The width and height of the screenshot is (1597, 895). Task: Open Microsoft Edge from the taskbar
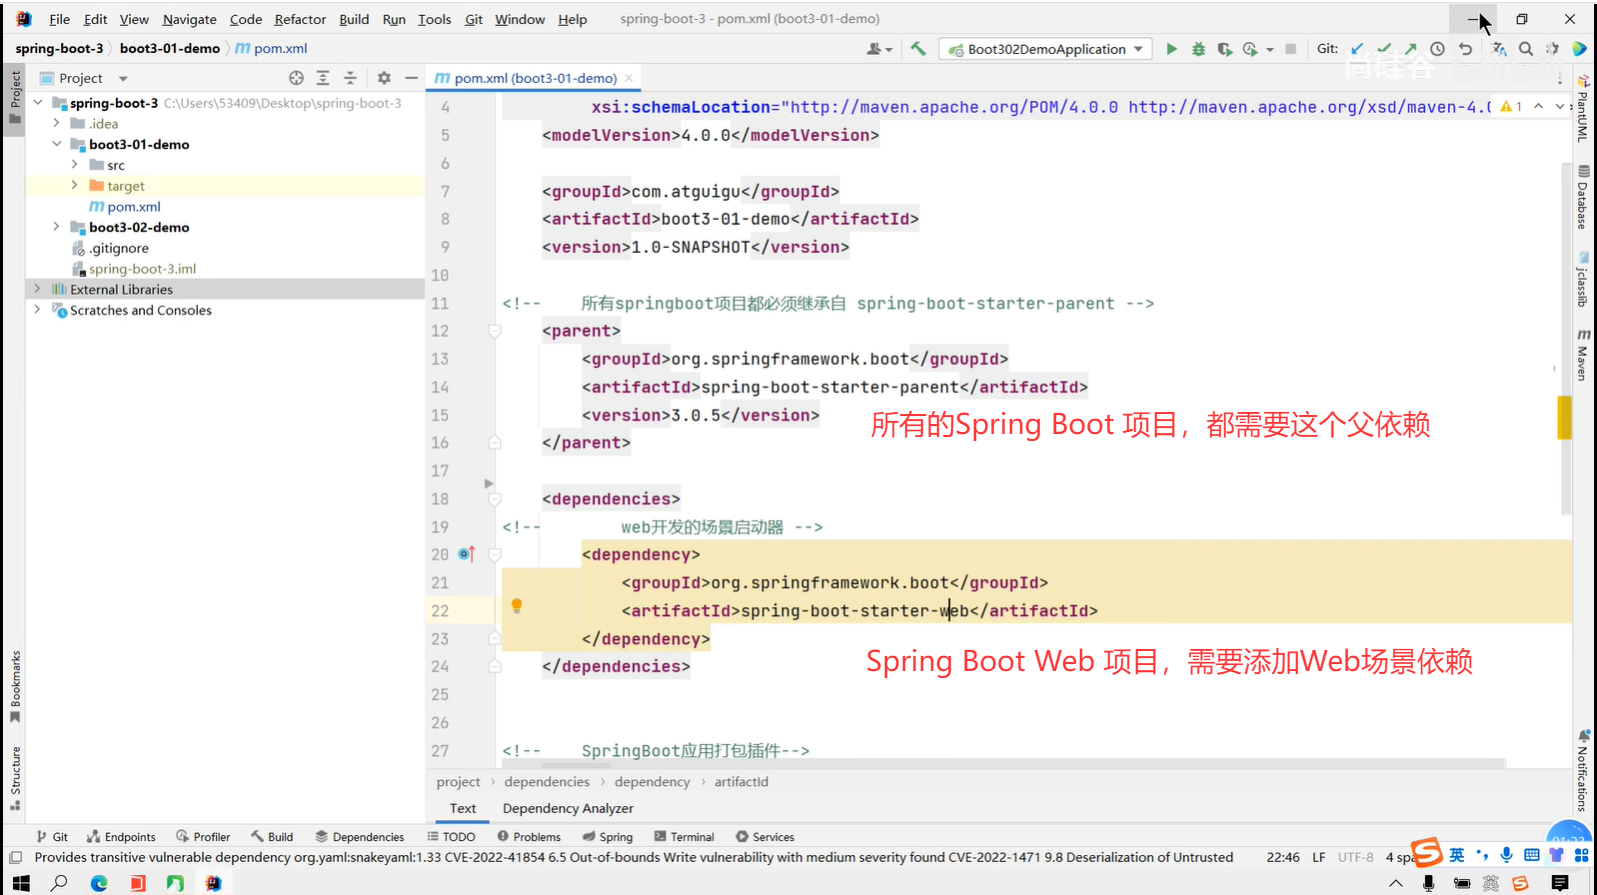pos(98,883)
